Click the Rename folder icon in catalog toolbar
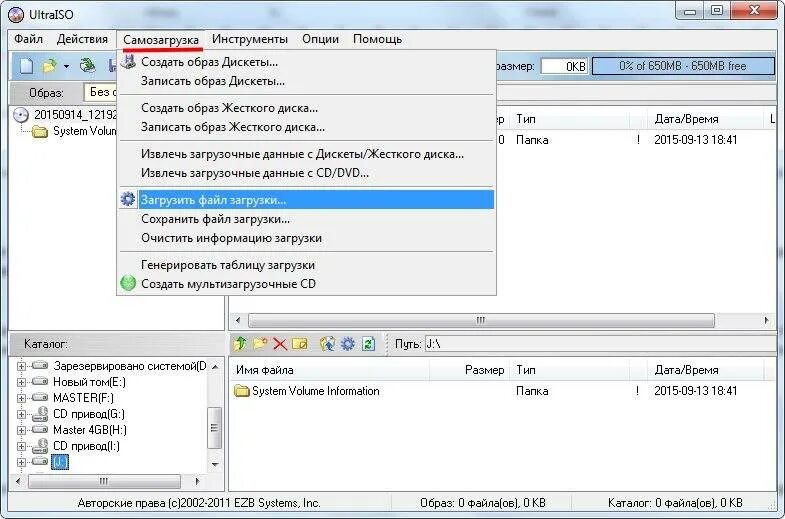Image resolution: width=785 pixels, height=519 pixels. pos(300,343)
